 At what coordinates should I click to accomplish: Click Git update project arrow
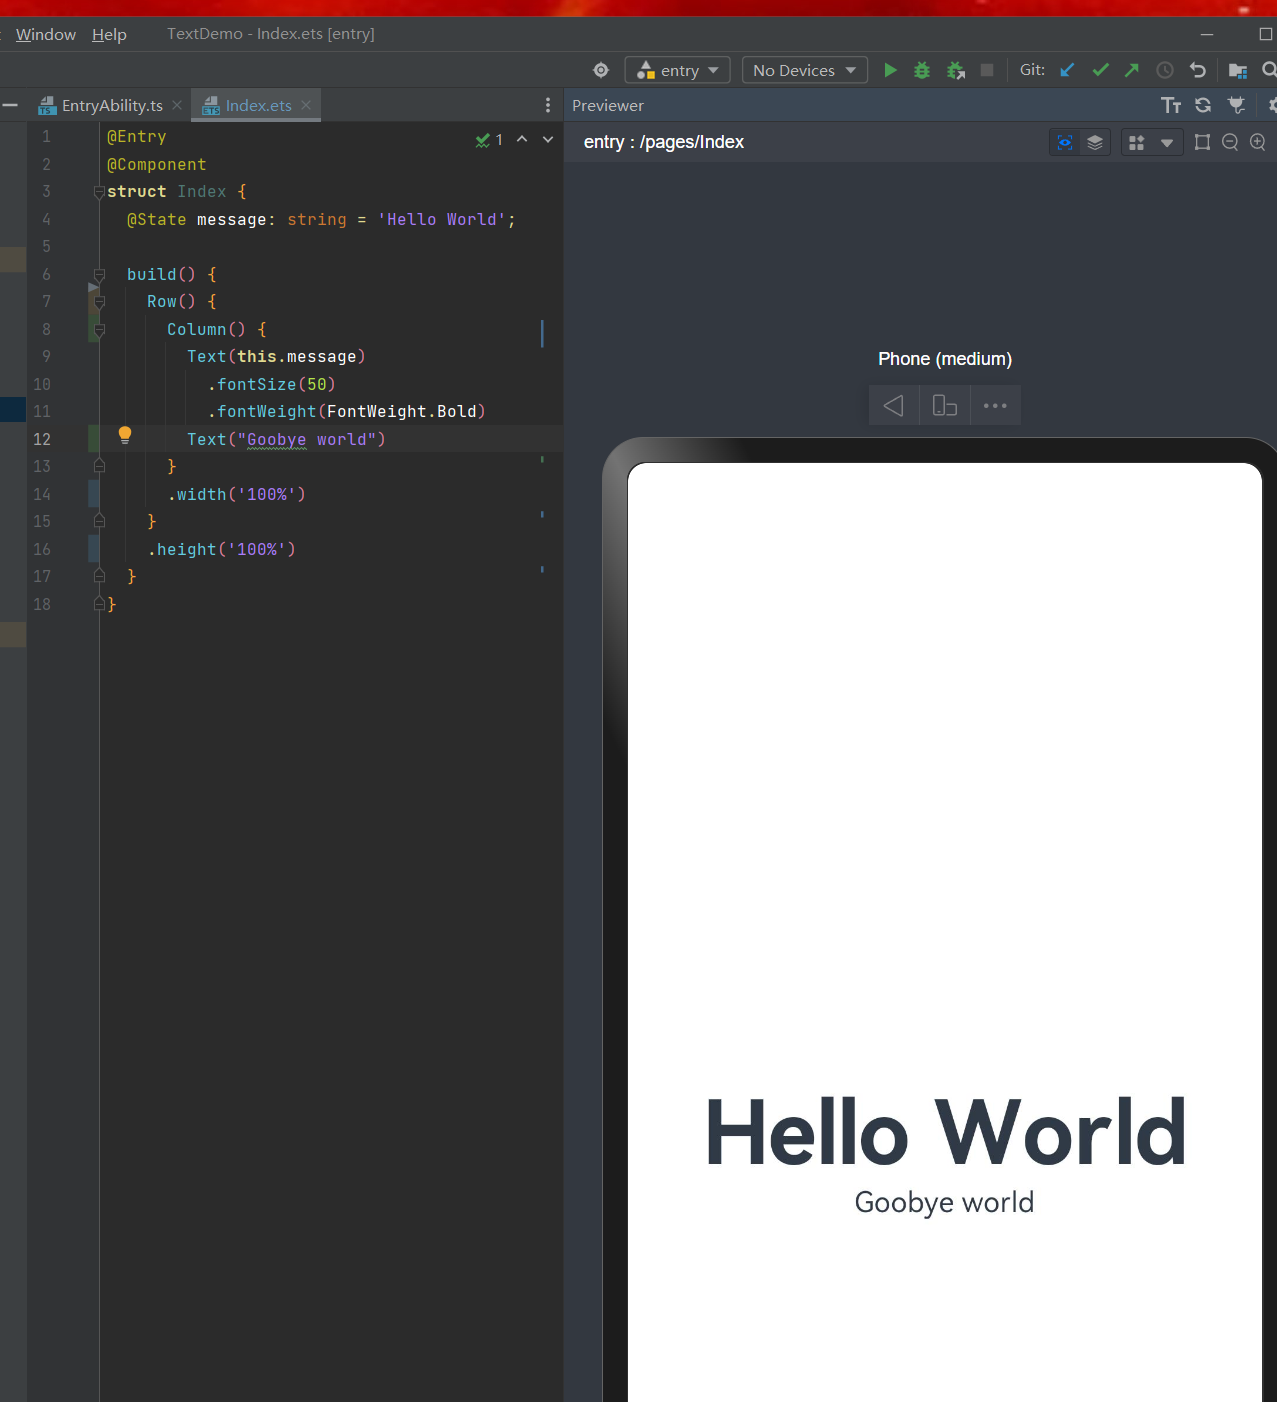coord(1067,70)
